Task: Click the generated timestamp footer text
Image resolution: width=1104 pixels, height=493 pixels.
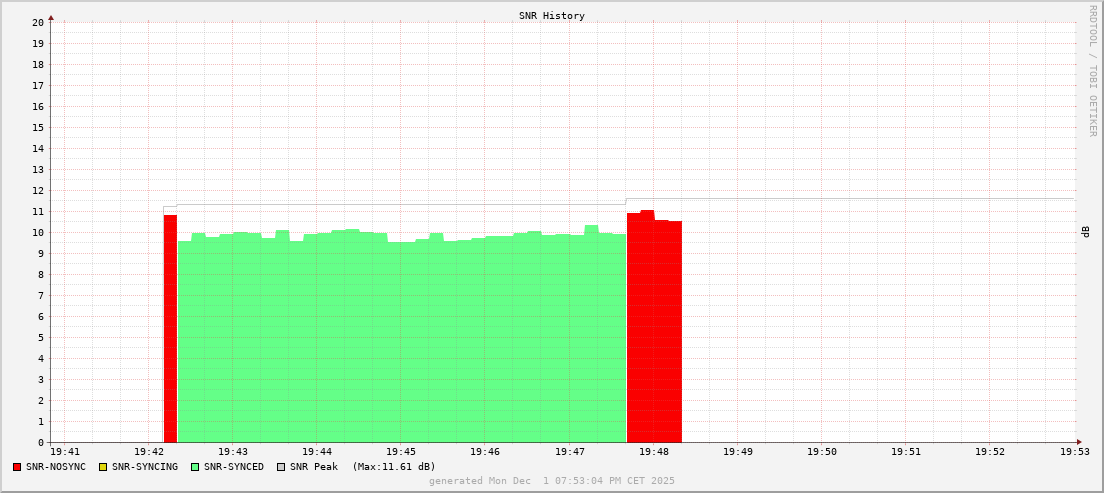Action: 552,481
